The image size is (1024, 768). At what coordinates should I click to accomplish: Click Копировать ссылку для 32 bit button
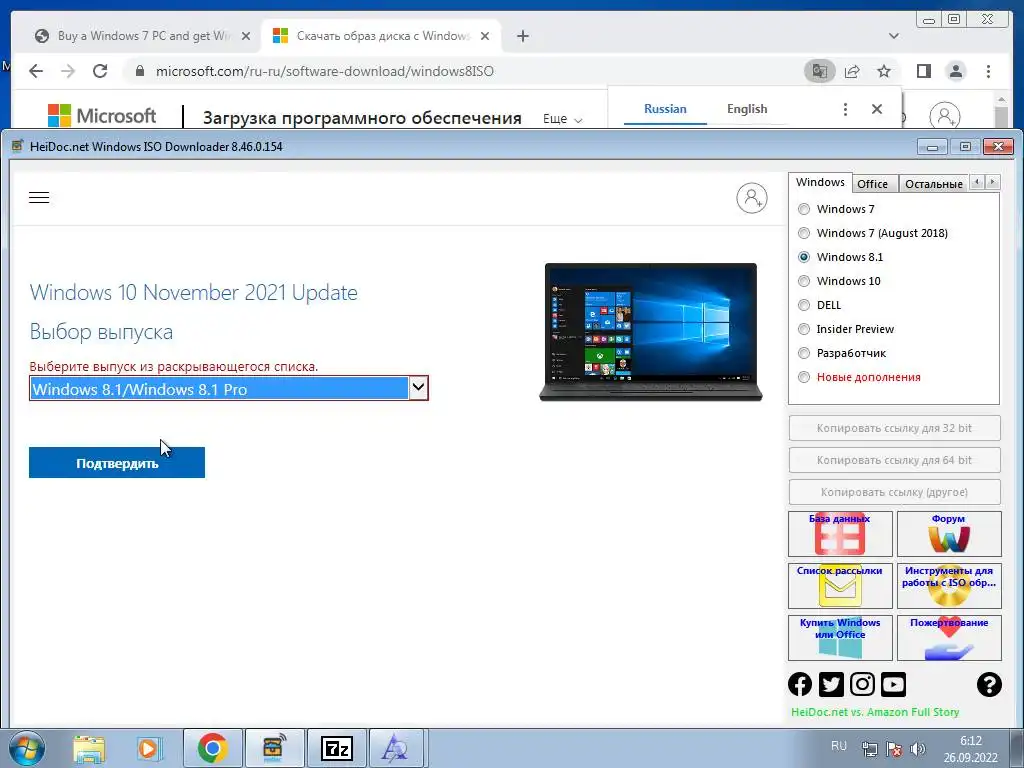(x=894, y=428)
